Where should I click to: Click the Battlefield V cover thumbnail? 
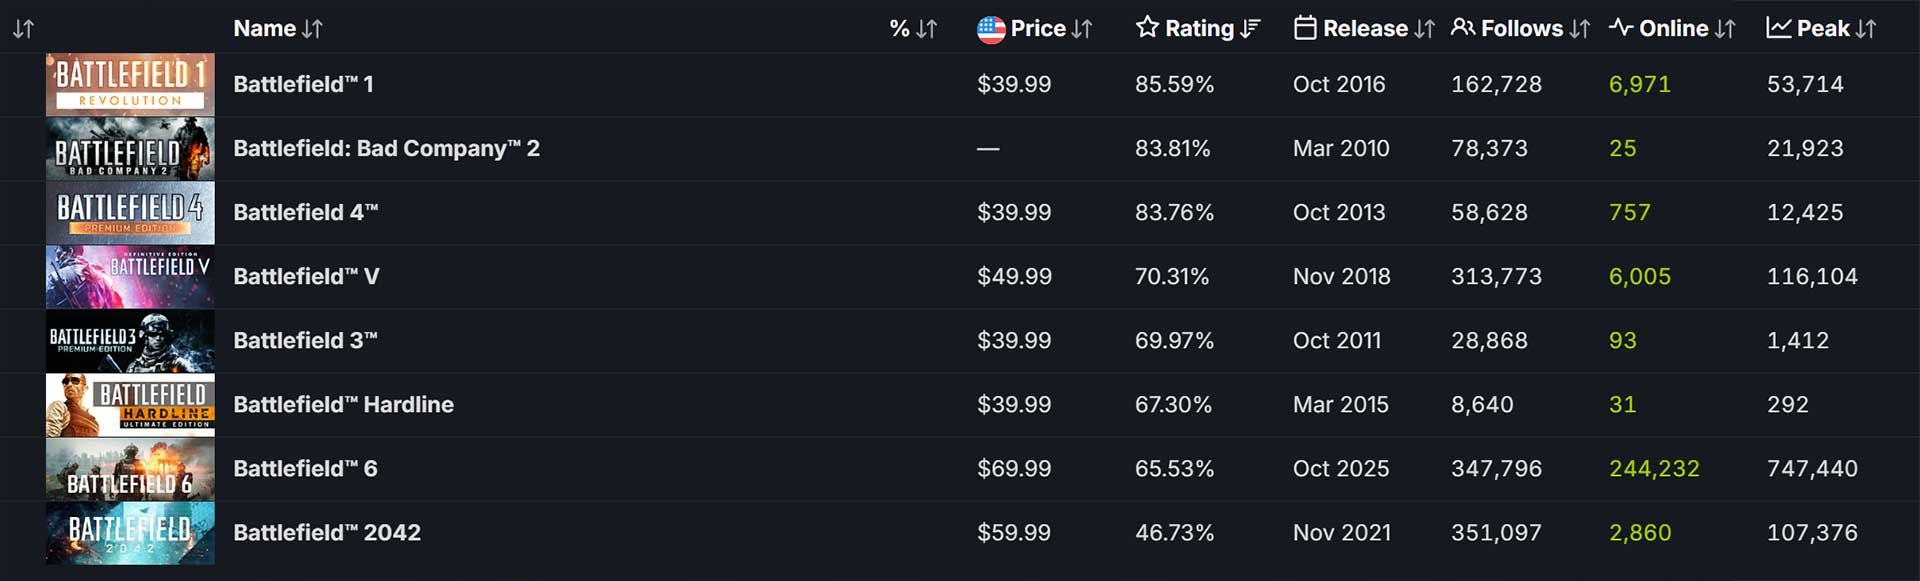point(130,277)
